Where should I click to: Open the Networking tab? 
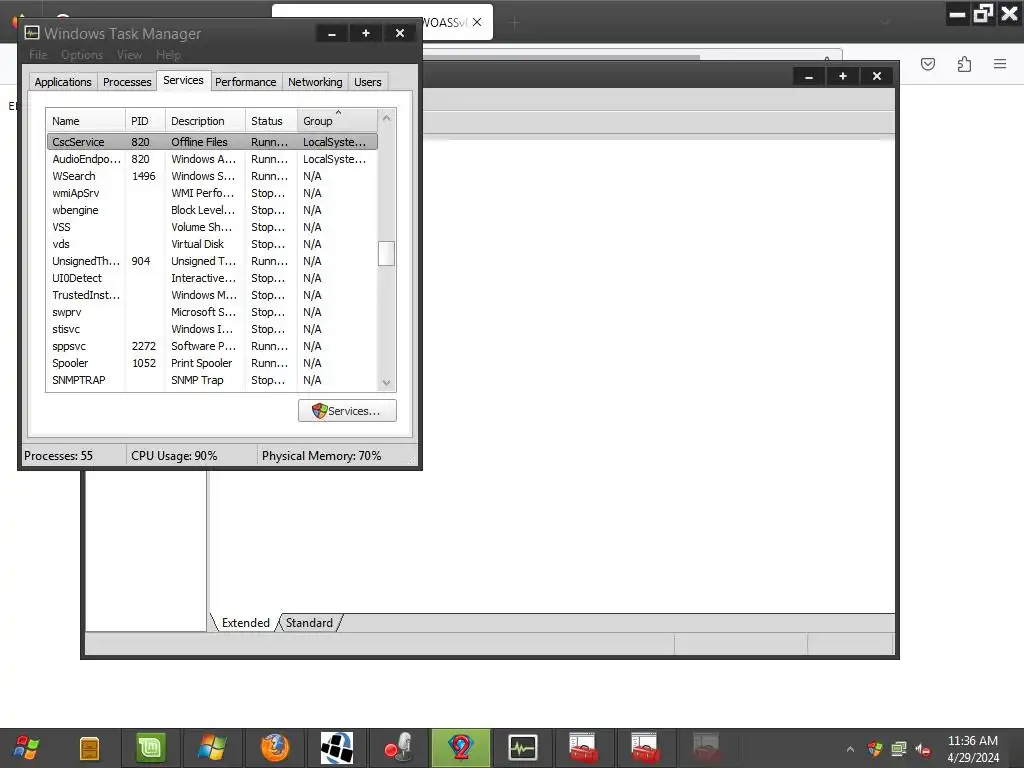point(315,82)
